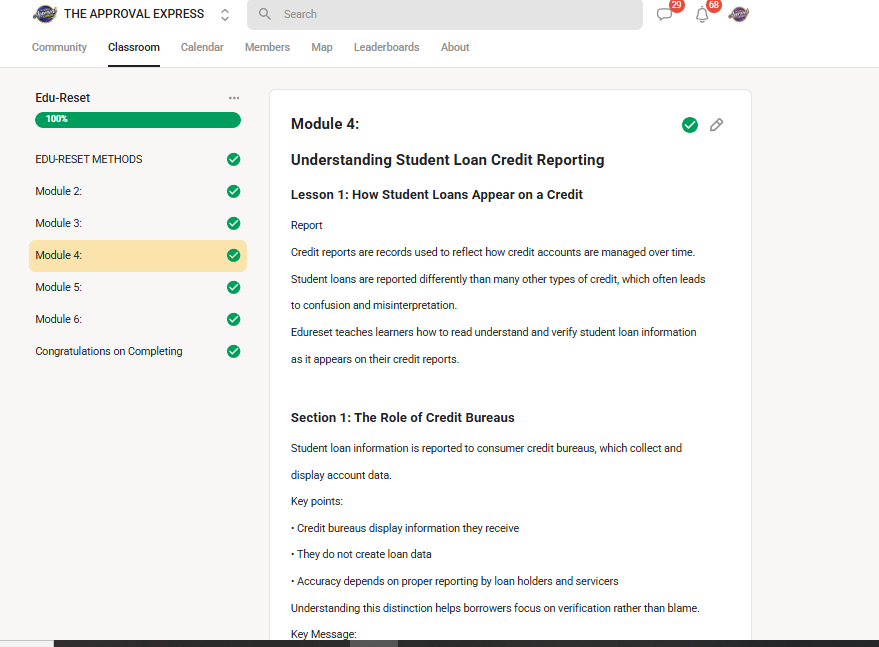Toggle lesson complete checkmark beside pencil
The width and height of the screenshot is (879, 647).
[690, 125]
